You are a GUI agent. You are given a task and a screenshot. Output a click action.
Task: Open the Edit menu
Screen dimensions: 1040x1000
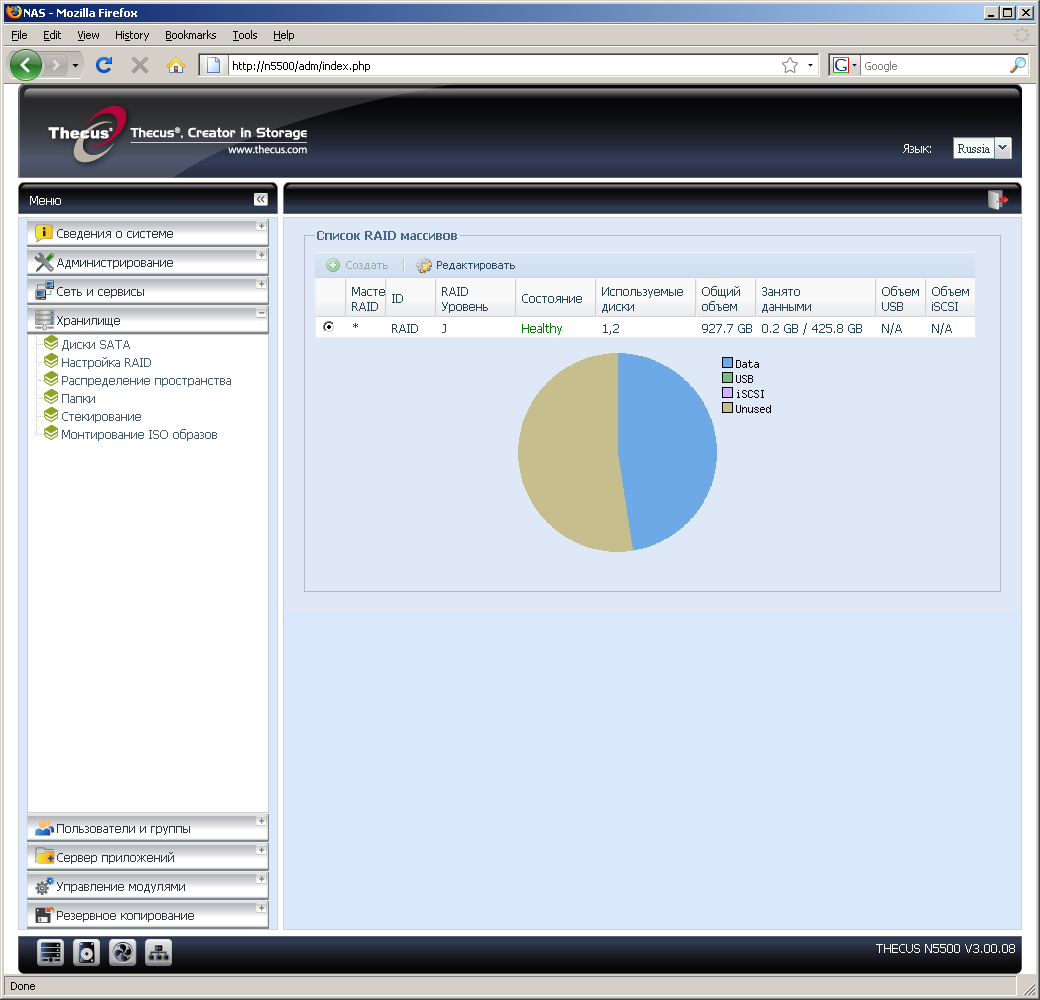pyautogui.click(x=52, y=35)
